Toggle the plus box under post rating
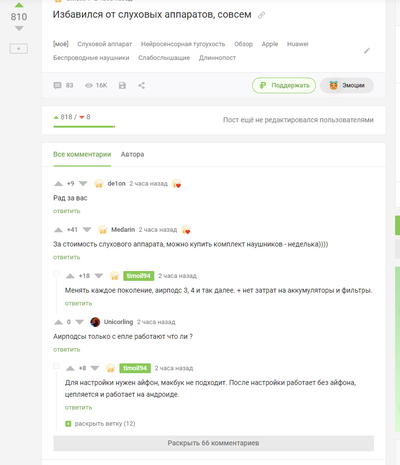 point(19,49)
